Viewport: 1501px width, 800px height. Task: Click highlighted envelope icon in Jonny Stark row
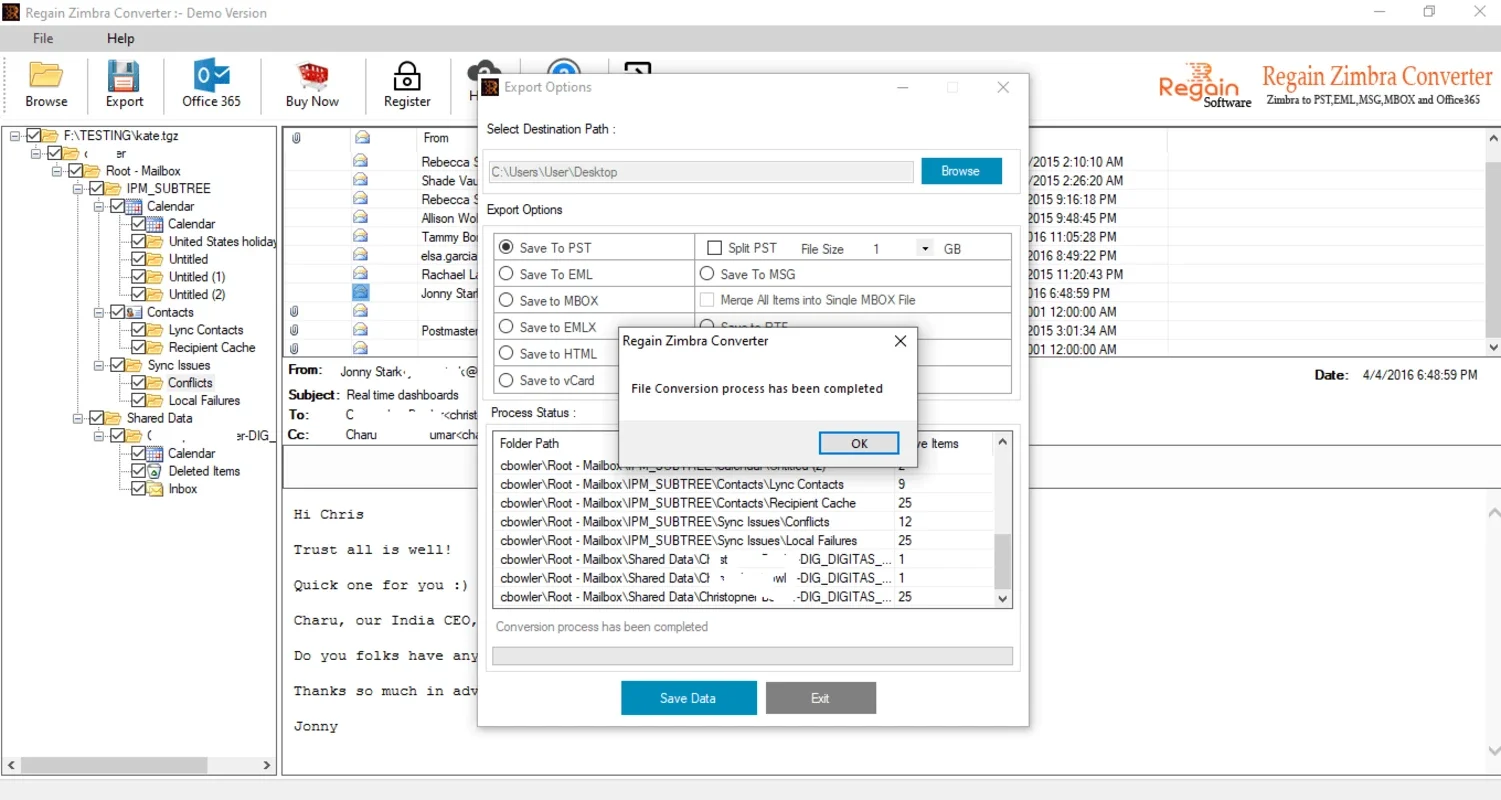tap(361, 292)
